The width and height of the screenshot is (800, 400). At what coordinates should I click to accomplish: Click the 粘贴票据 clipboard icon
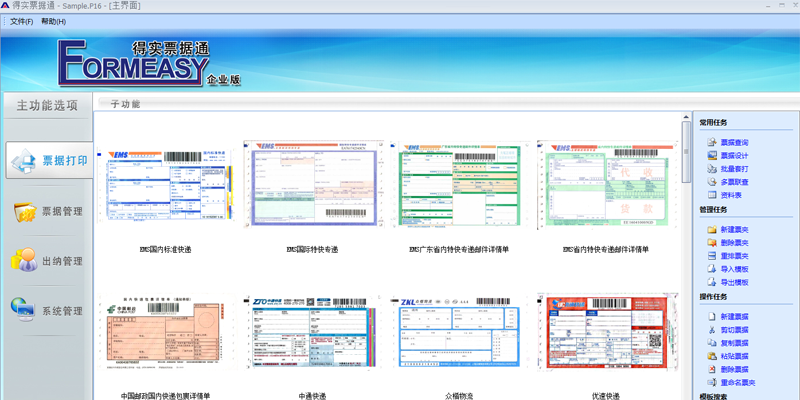[712, 356]
